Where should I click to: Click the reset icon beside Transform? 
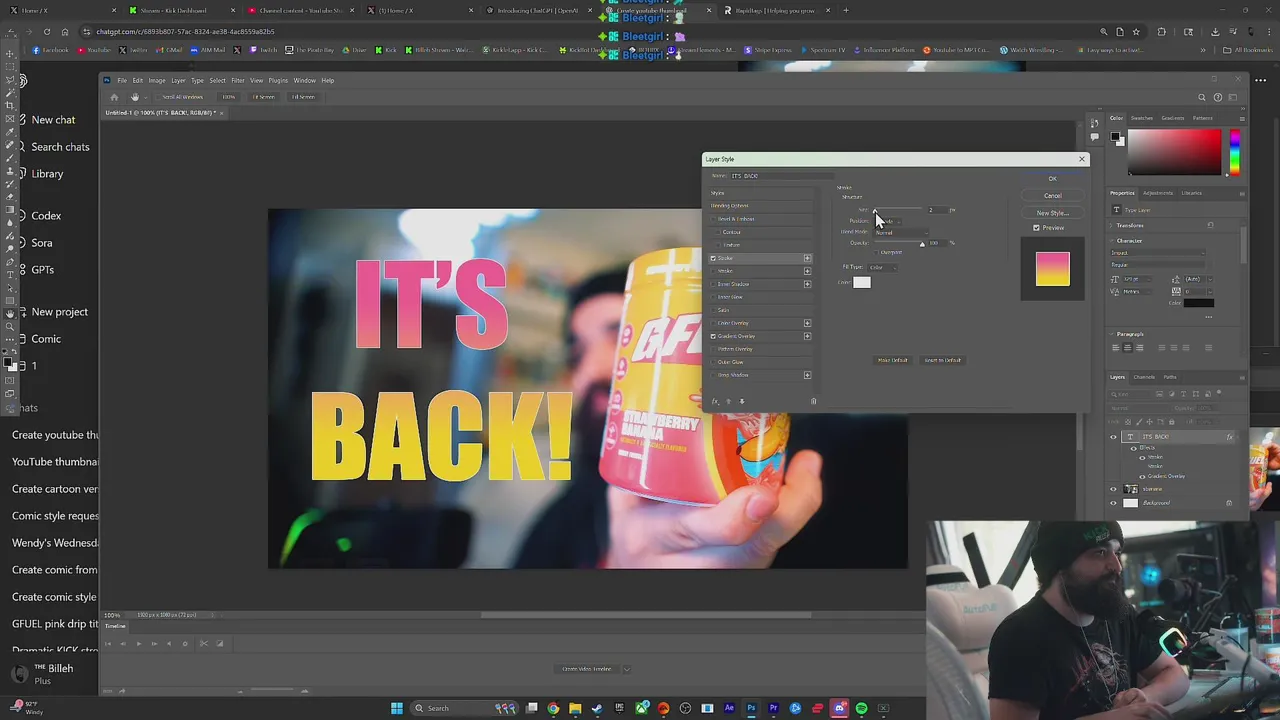[x=1210, y=225]
